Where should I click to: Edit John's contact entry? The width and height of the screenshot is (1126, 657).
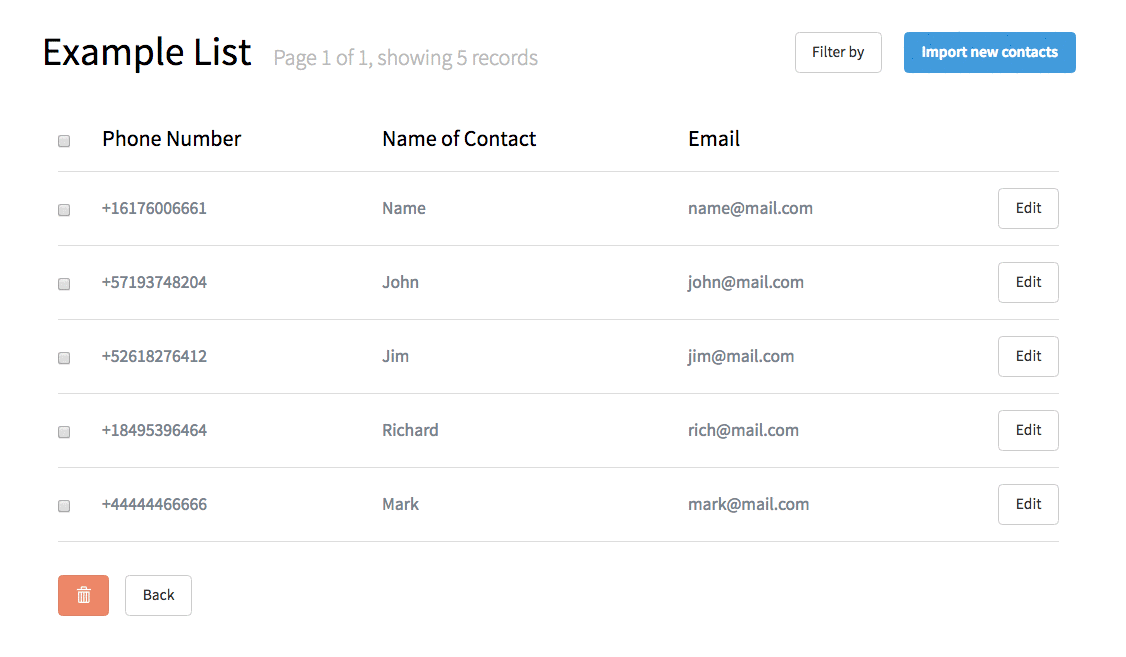[1028, 282]
